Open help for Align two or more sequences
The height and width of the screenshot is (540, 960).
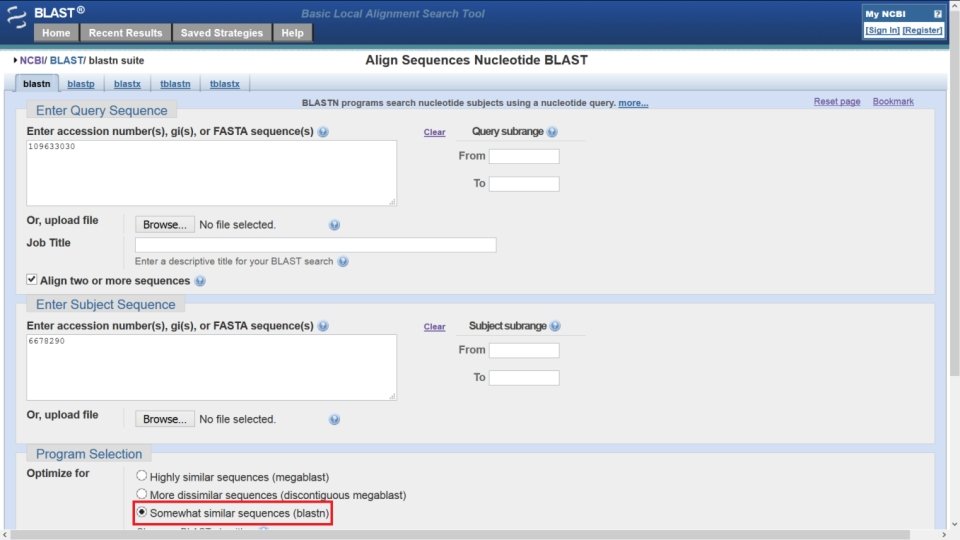pyautogui.click(x=200, y=281)
